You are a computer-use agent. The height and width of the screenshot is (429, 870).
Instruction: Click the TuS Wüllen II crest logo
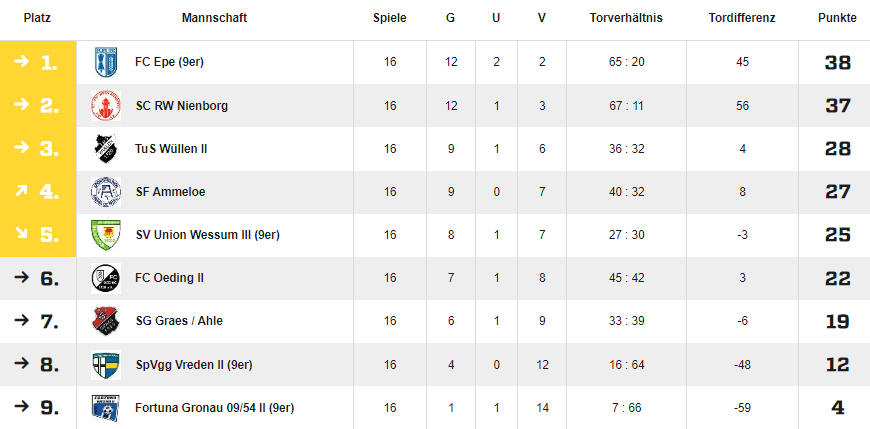pos(105,149)
